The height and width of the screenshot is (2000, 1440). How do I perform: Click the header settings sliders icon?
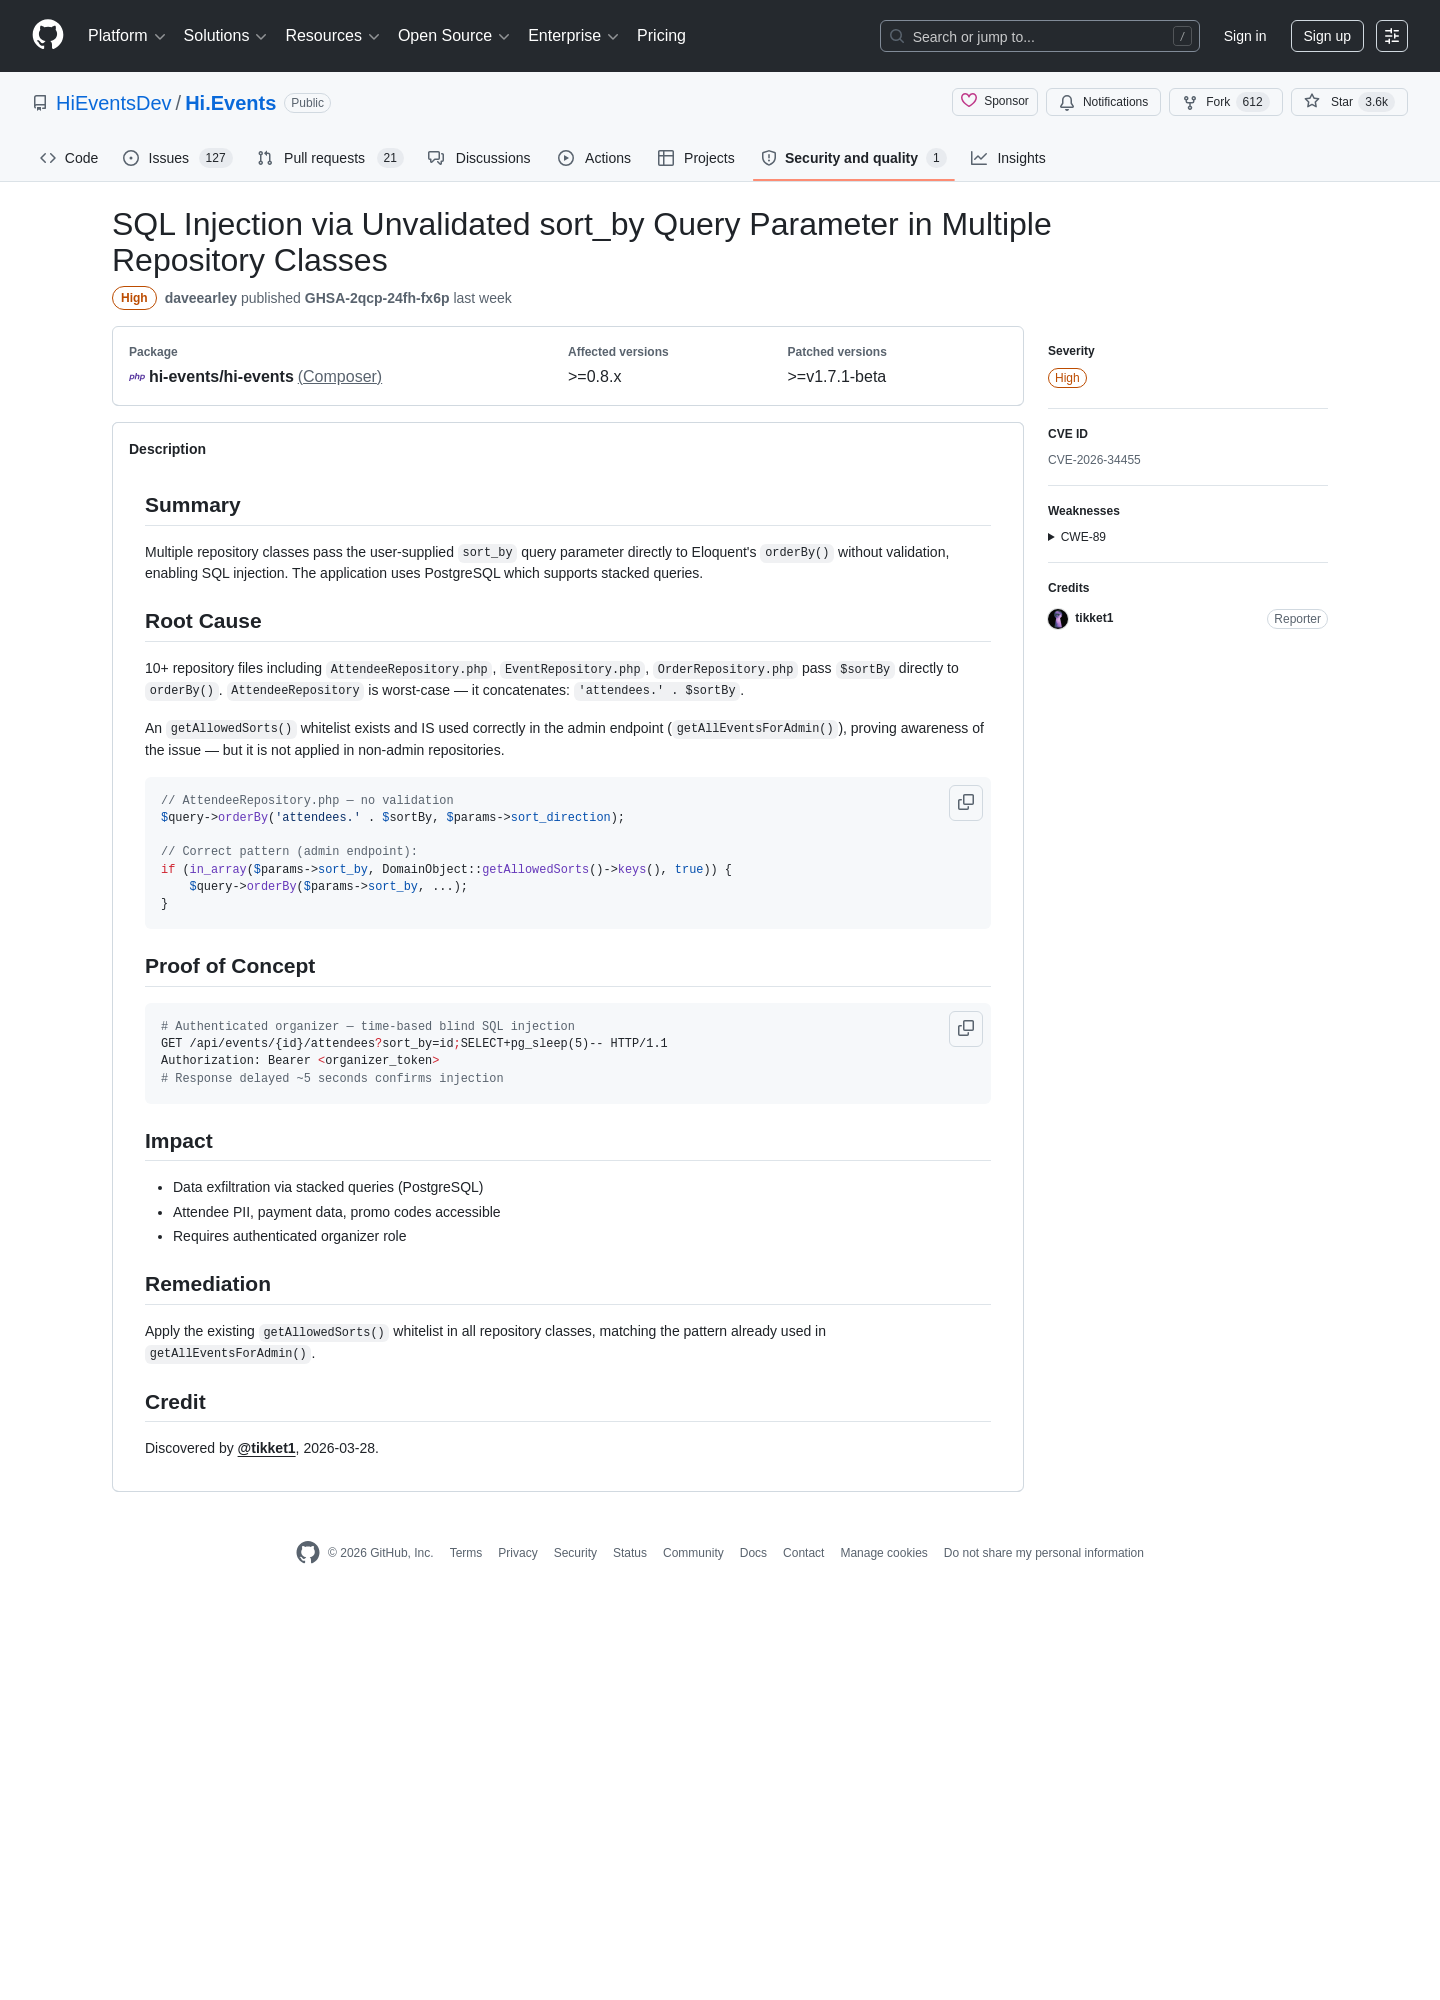click(x=1392, y=36)
